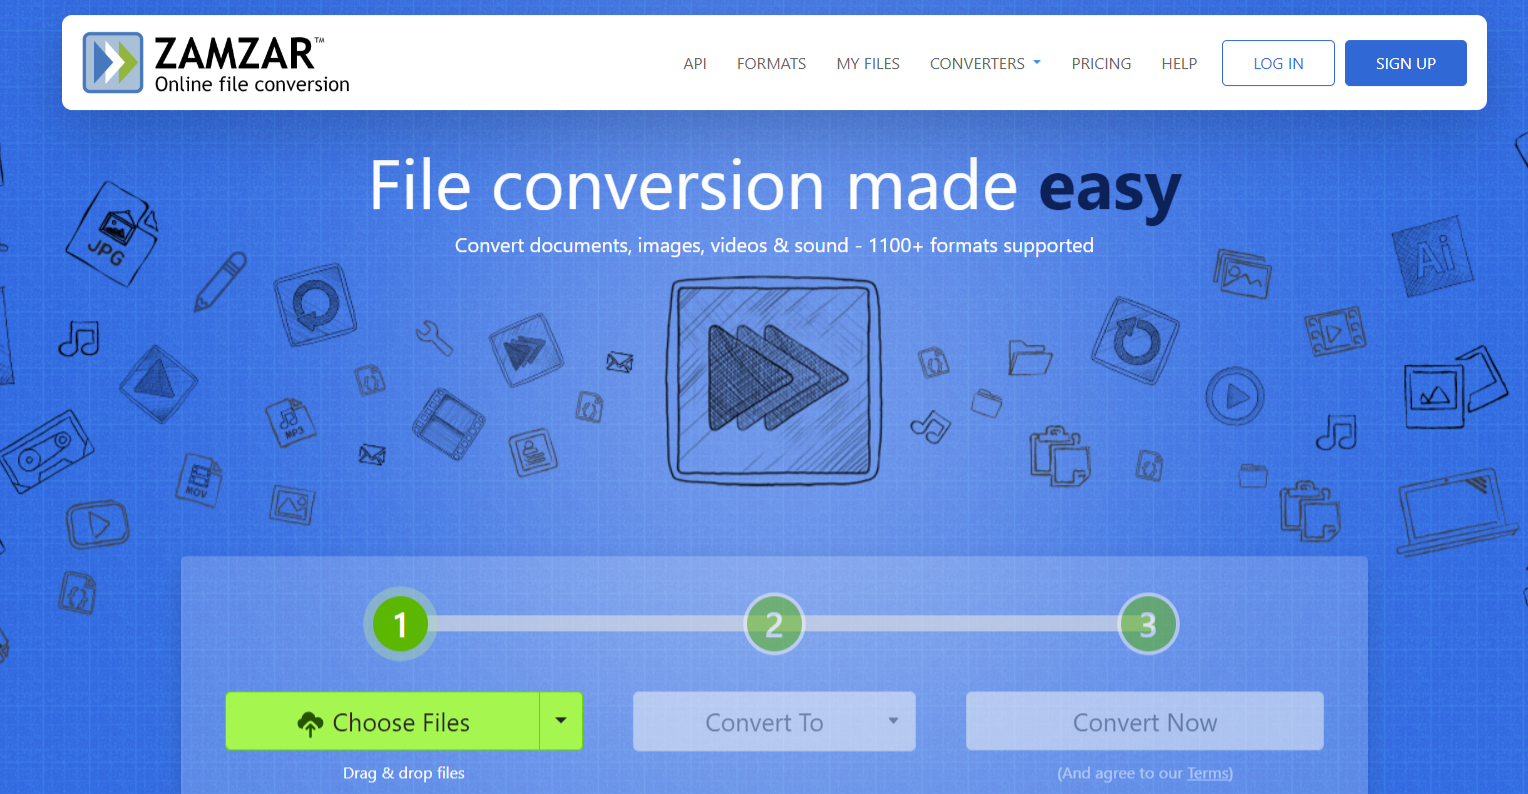Image resolution: width=1528 pixels, height=794 pixels.
Task: Select step 1 circle
Action: pos(400,624)
